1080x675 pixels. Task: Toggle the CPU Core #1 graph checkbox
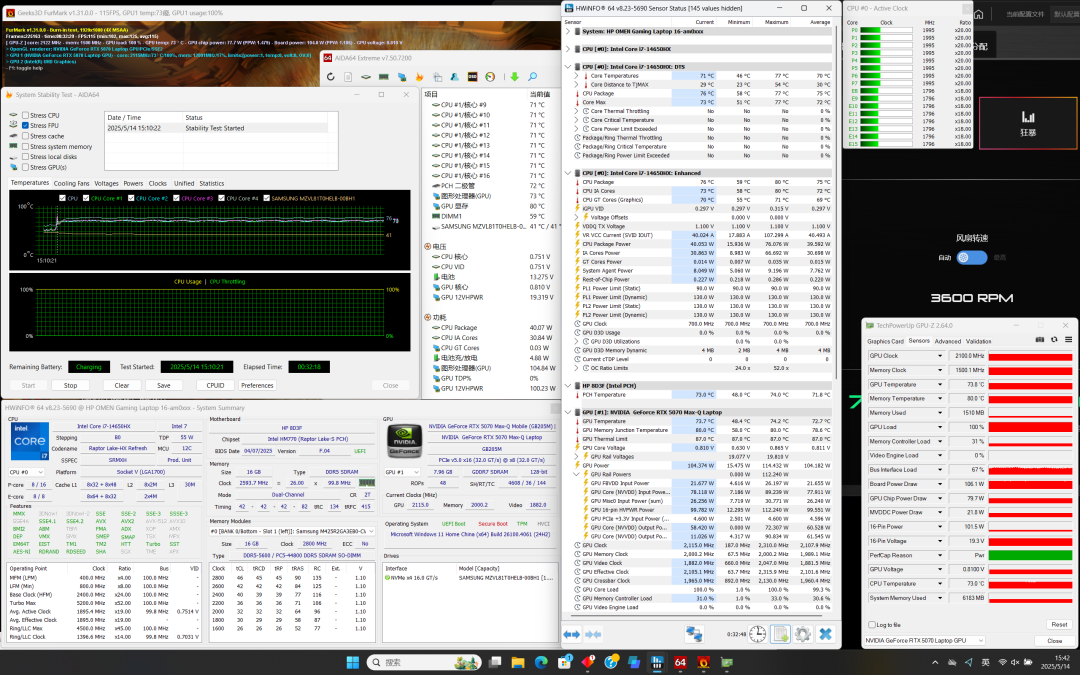pyautogui.click(x=86, y=198)
